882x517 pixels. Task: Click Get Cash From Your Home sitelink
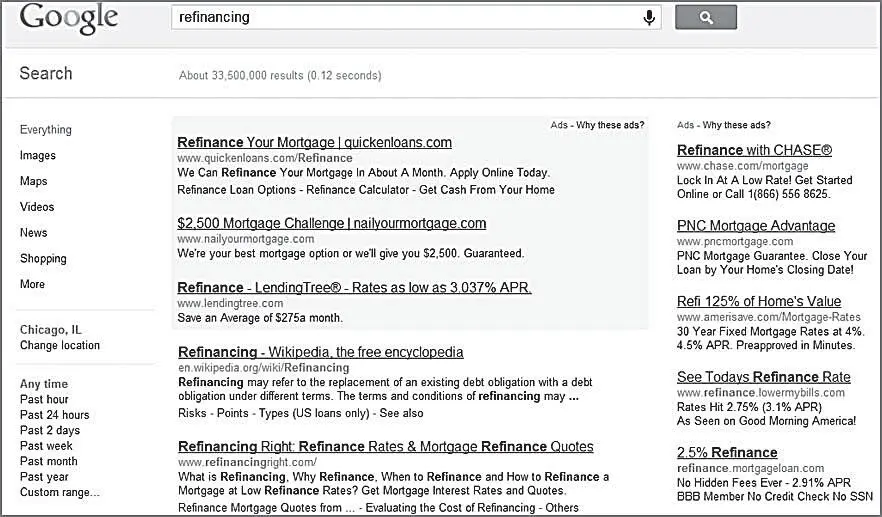487,190
